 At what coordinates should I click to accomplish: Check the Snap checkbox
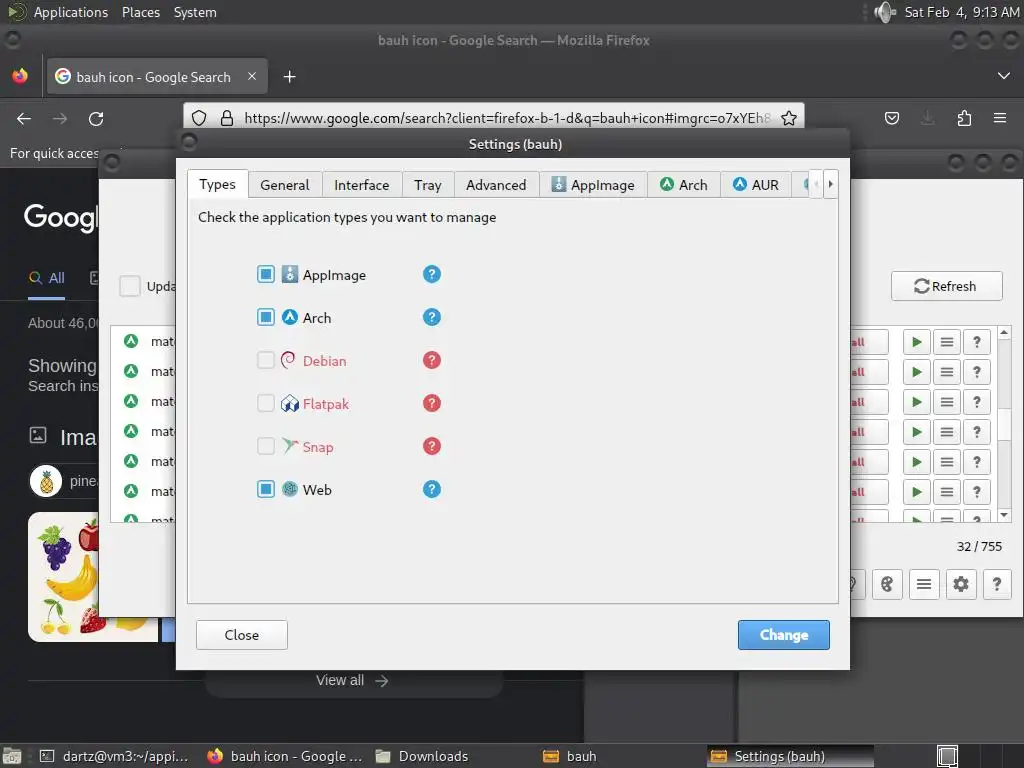pos(266,446)
